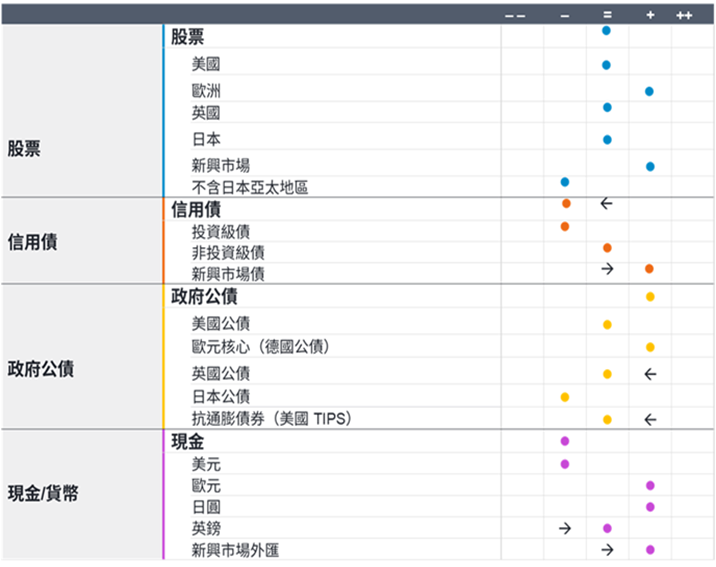Click the 新興市場 row label under 股票
Image resolution: width=716 pixels, height=567 pixels.
click(x=221, y=165)
